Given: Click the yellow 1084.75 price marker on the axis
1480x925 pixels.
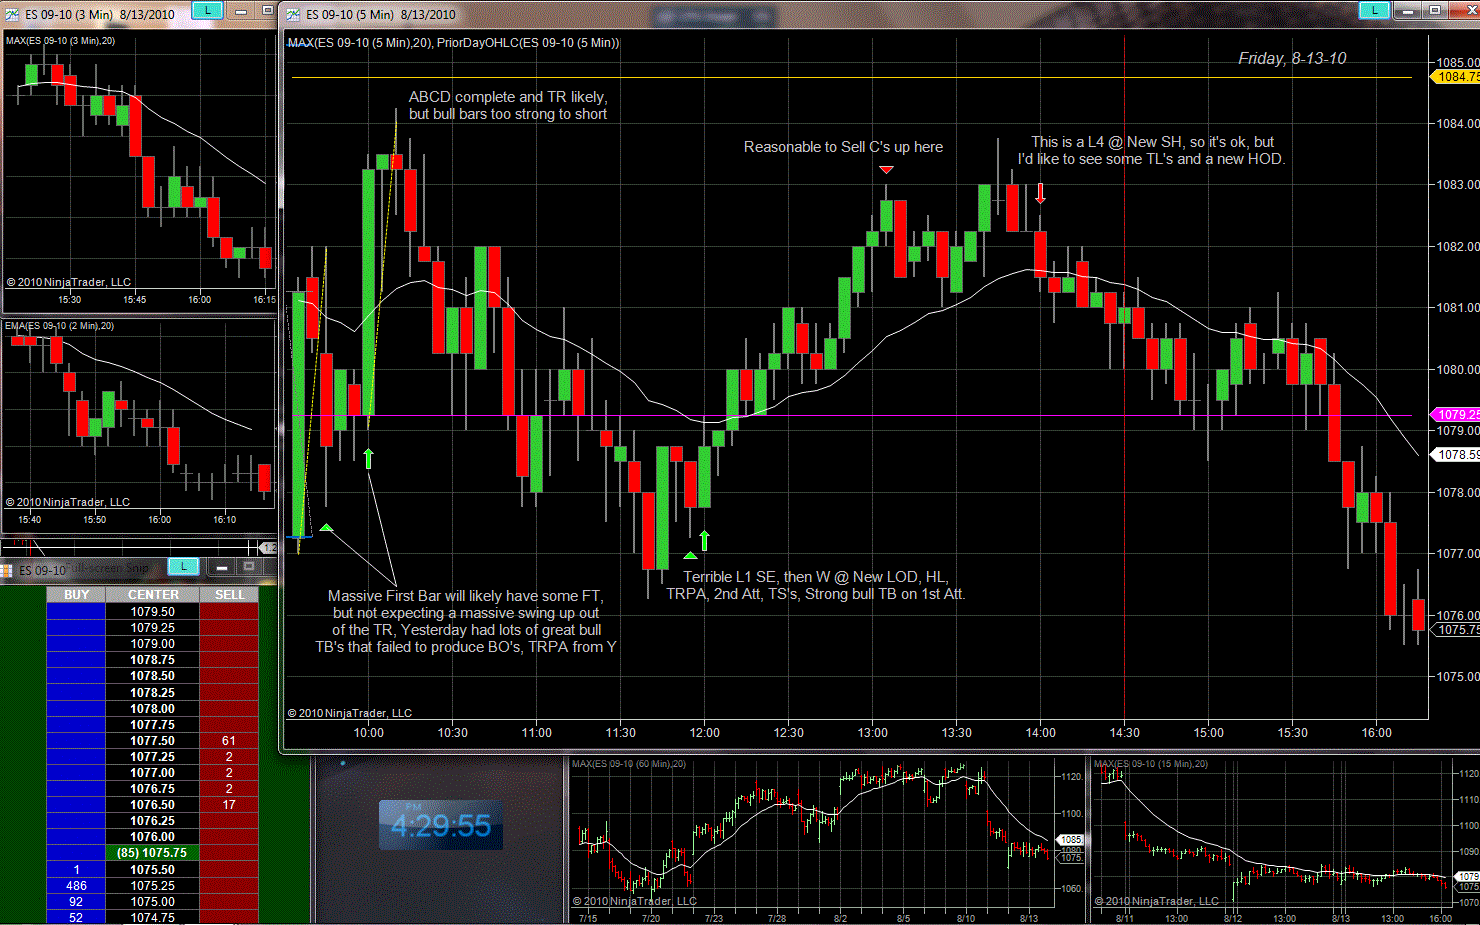Looking at the screenshot, I should point(1457,77).
